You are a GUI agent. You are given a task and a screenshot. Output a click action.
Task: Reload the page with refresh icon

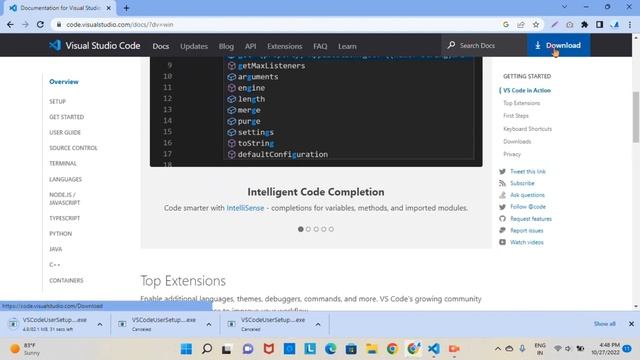(x=40, y=24)
